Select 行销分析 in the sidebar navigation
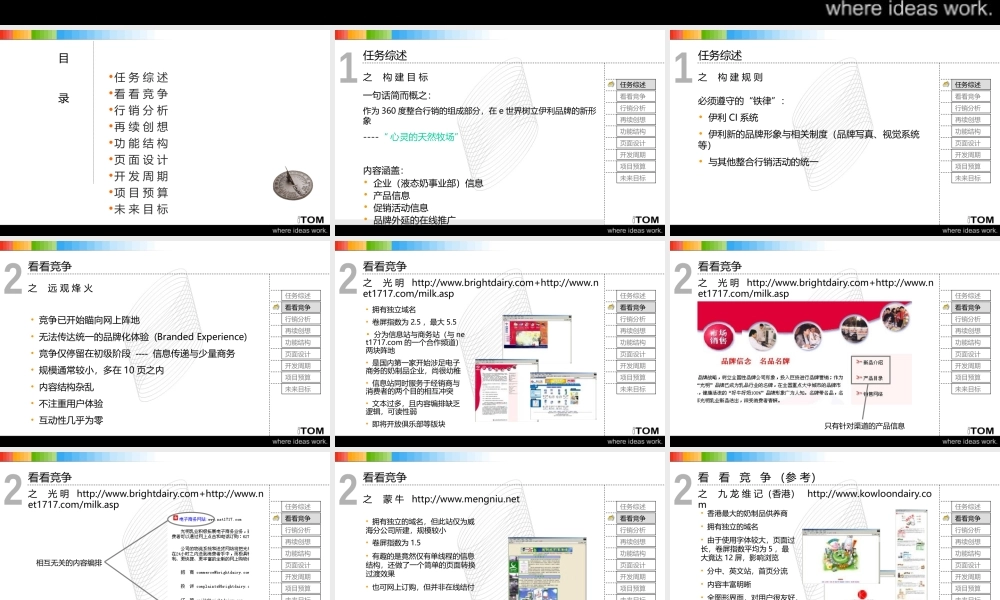This screenshot has height=600, width=1000. pos(636,110)
